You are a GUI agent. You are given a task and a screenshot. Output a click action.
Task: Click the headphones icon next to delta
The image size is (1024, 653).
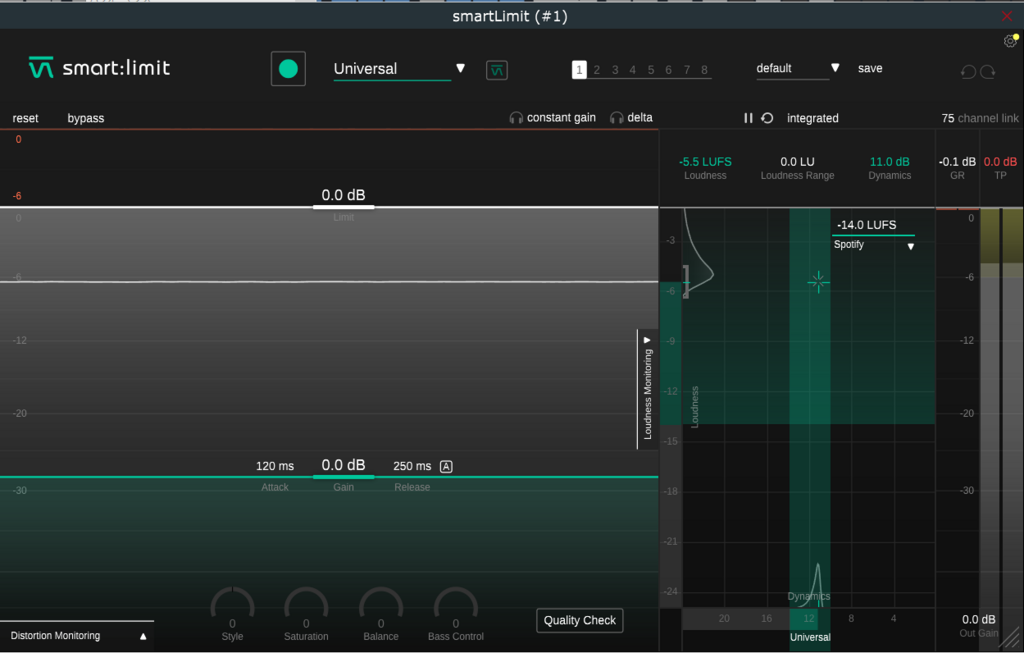click(616, 118)
